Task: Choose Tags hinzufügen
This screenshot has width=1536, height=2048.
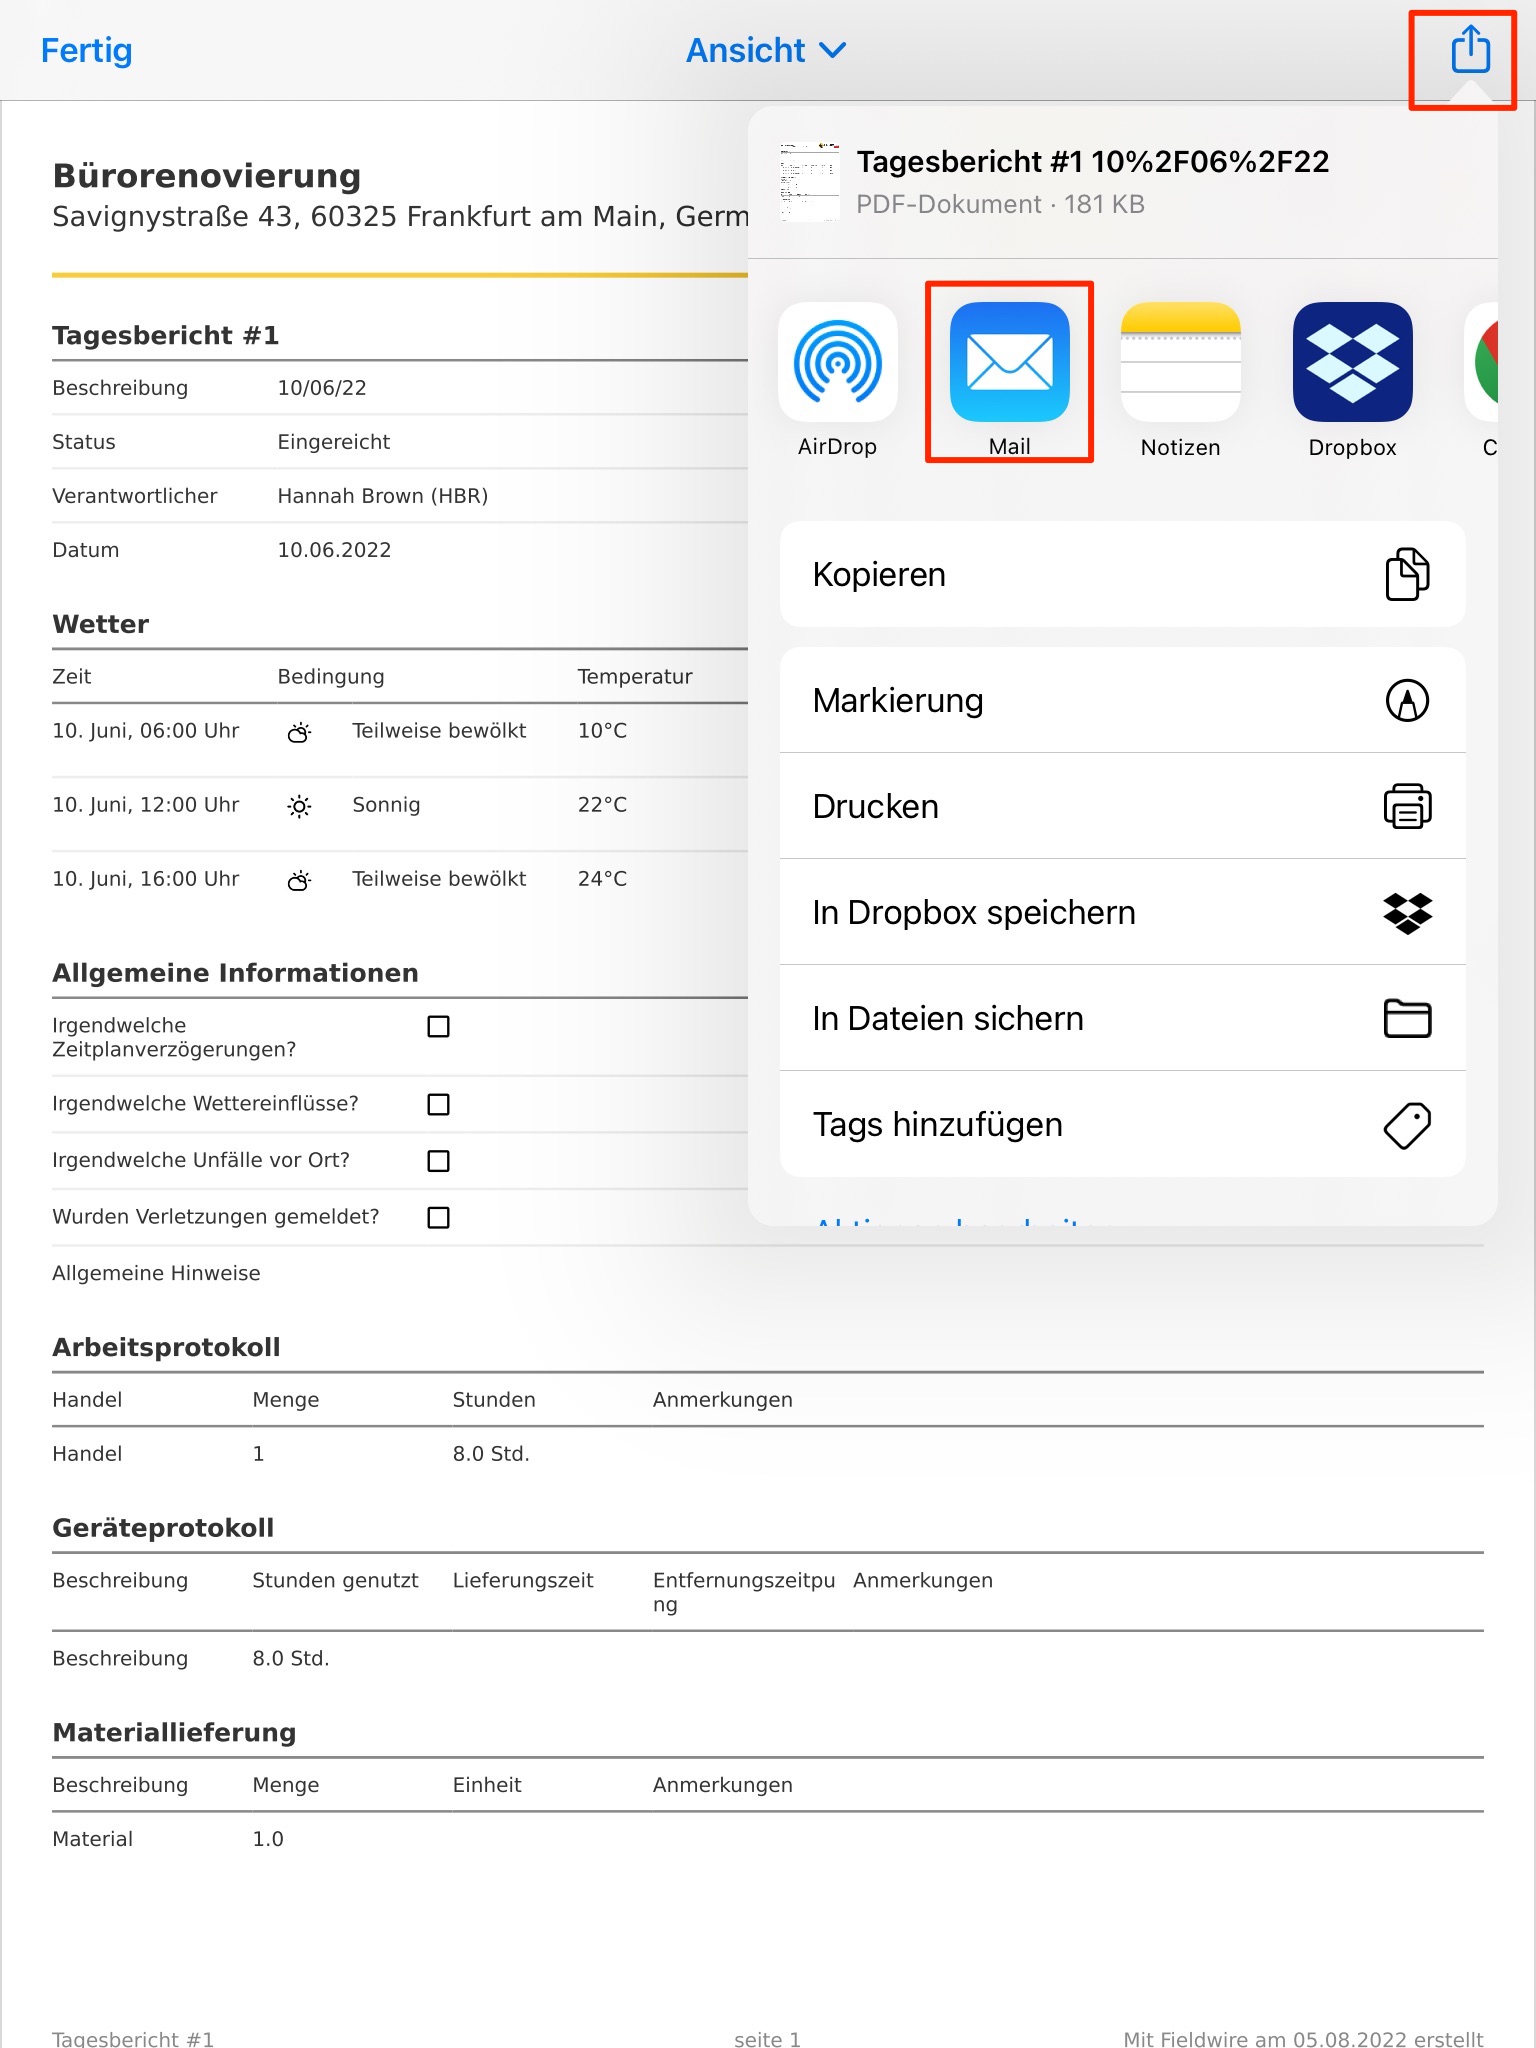Action: point(1122,1124)
